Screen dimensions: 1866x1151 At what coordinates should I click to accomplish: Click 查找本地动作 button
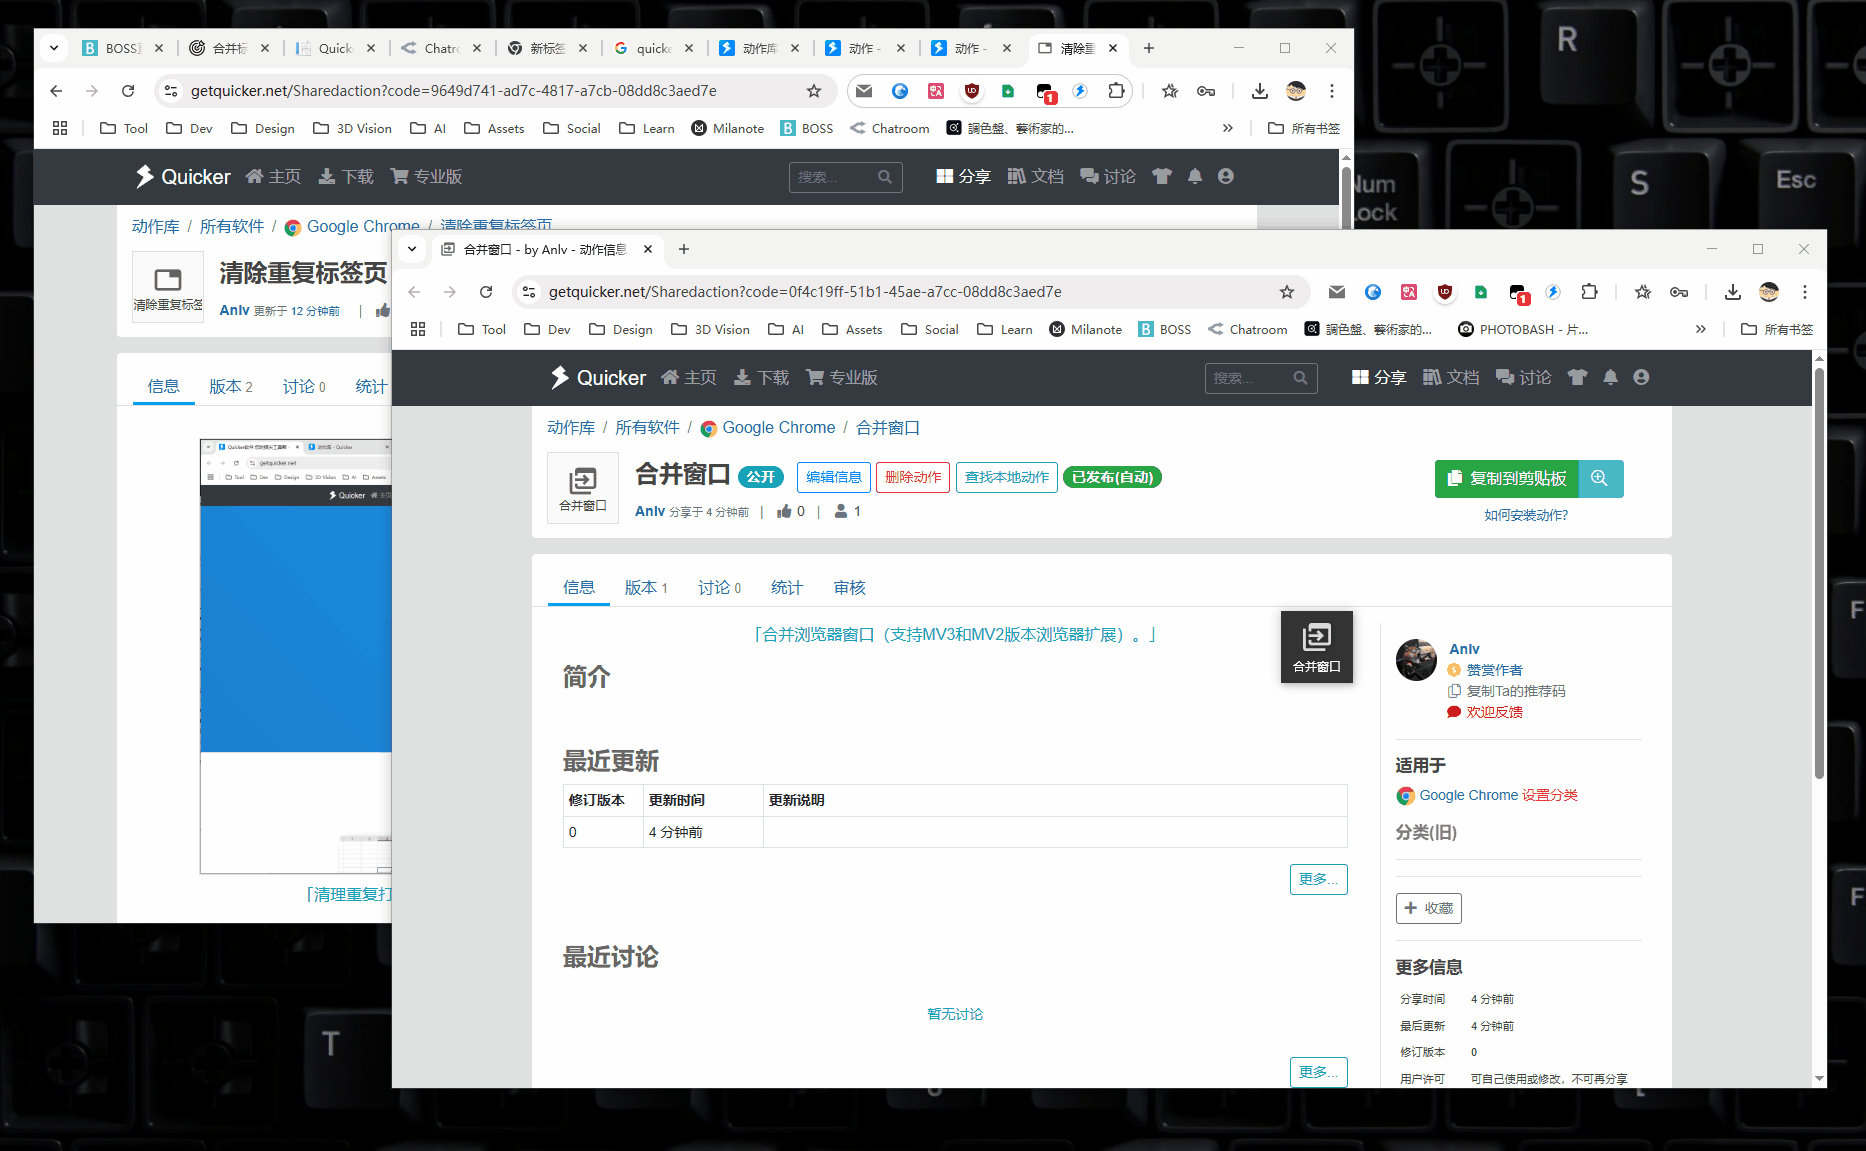click(x=1007, y=477)
